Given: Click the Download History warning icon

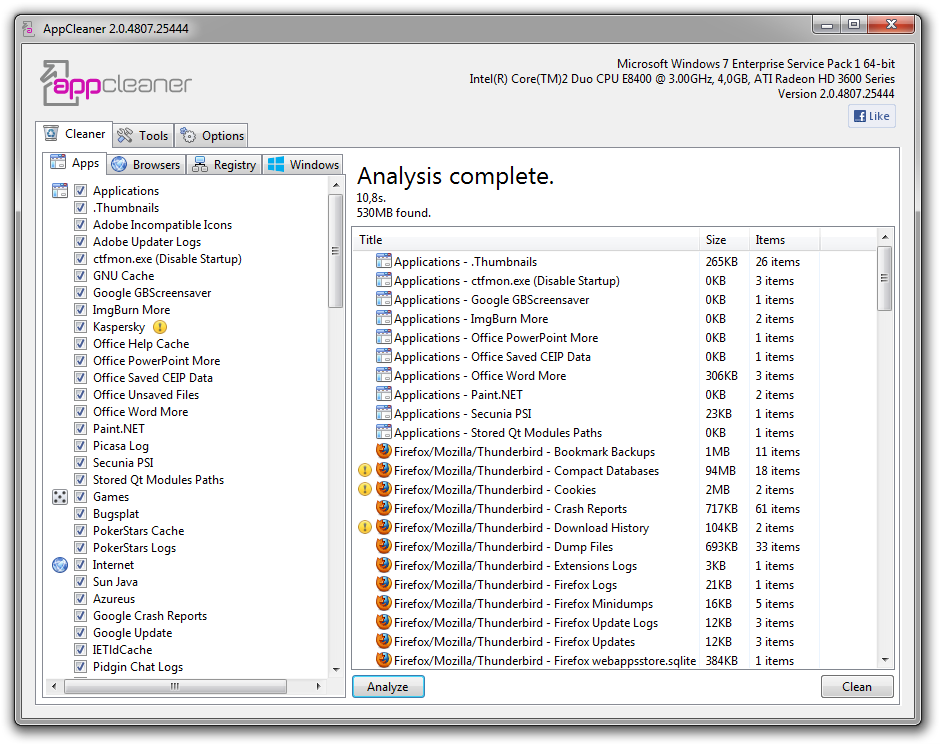Looking at the screenshot, I should coord(364,528).
